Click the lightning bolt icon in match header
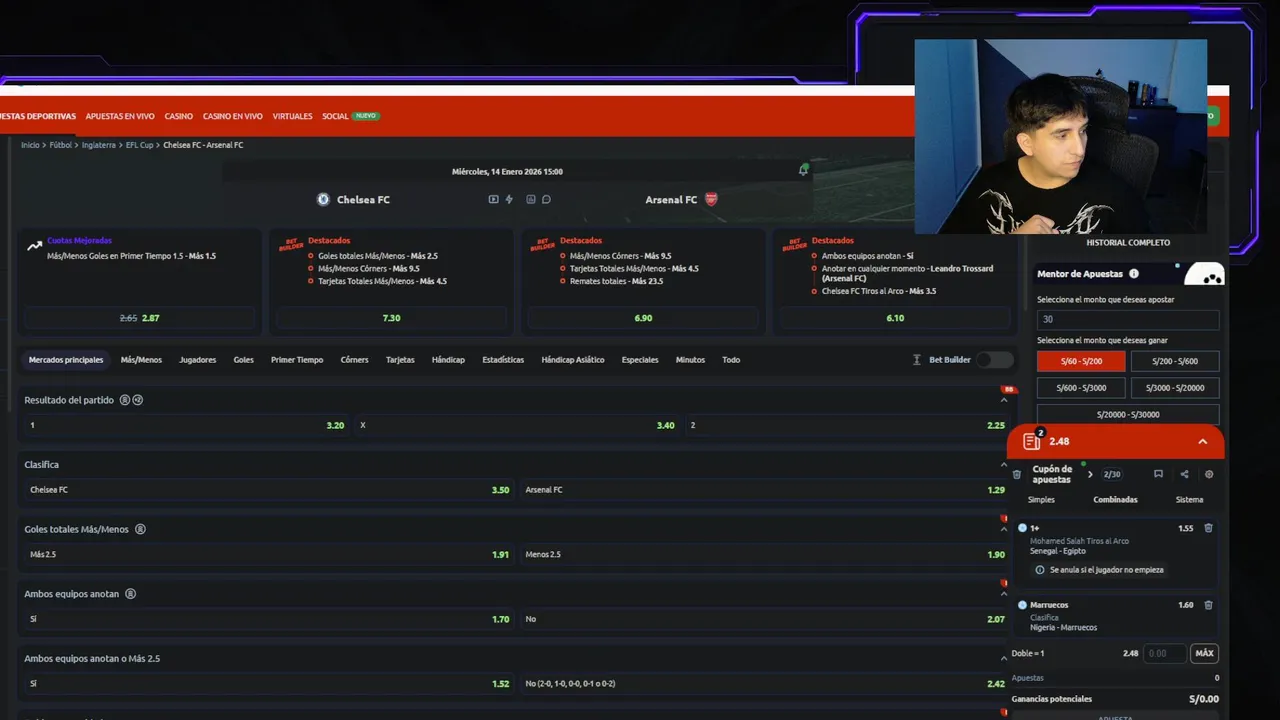 (x=509, y=199)
